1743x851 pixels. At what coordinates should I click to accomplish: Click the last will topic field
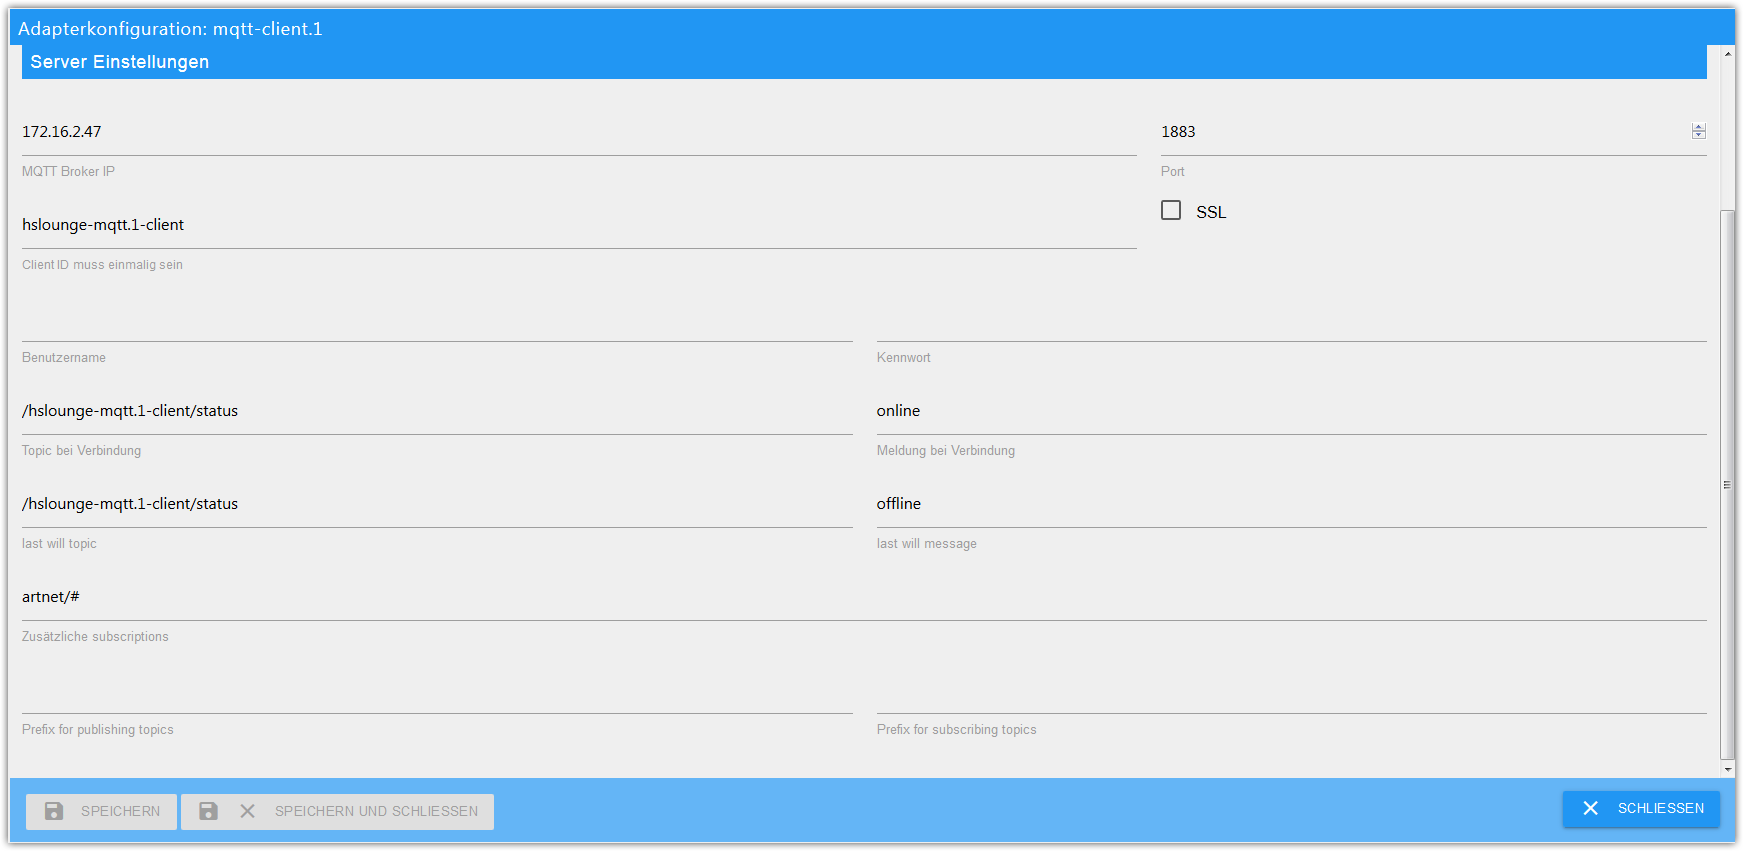pos(437,504)
